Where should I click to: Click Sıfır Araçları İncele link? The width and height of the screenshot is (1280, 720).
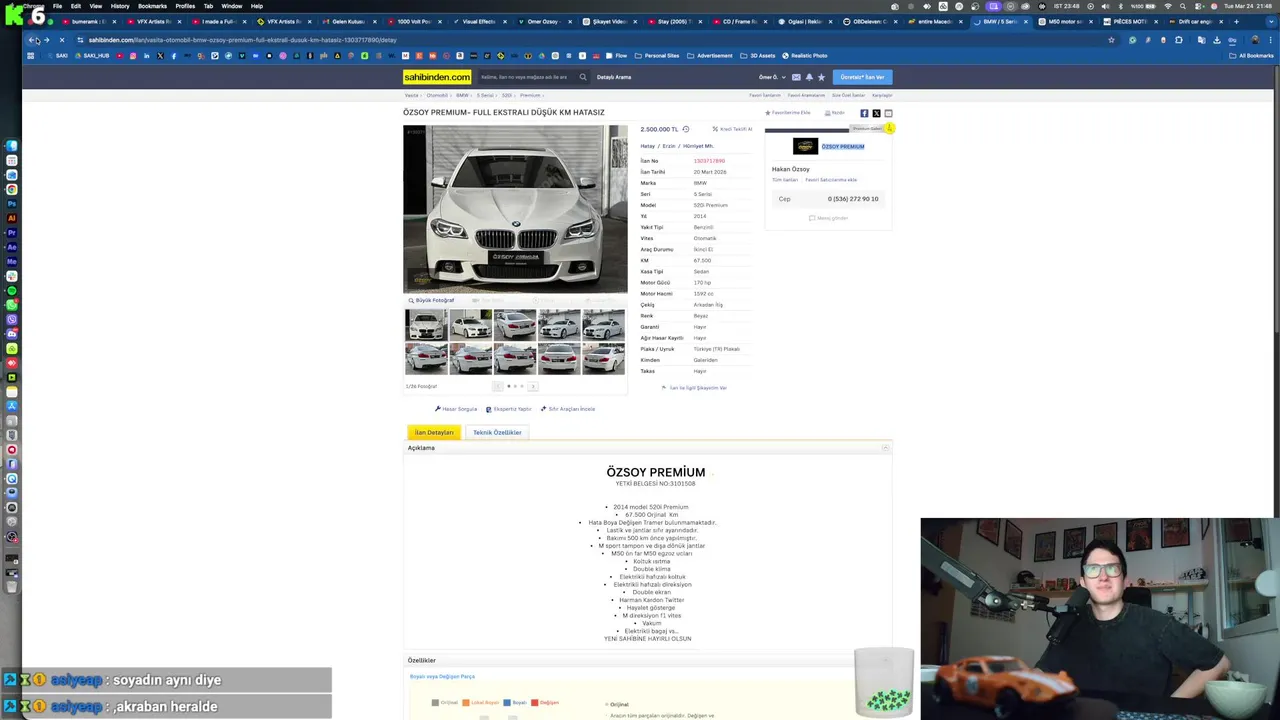568,409
